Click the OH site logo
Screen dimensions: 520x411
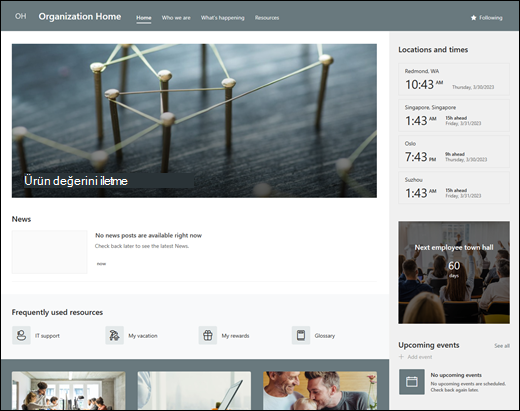pos(20,16)
